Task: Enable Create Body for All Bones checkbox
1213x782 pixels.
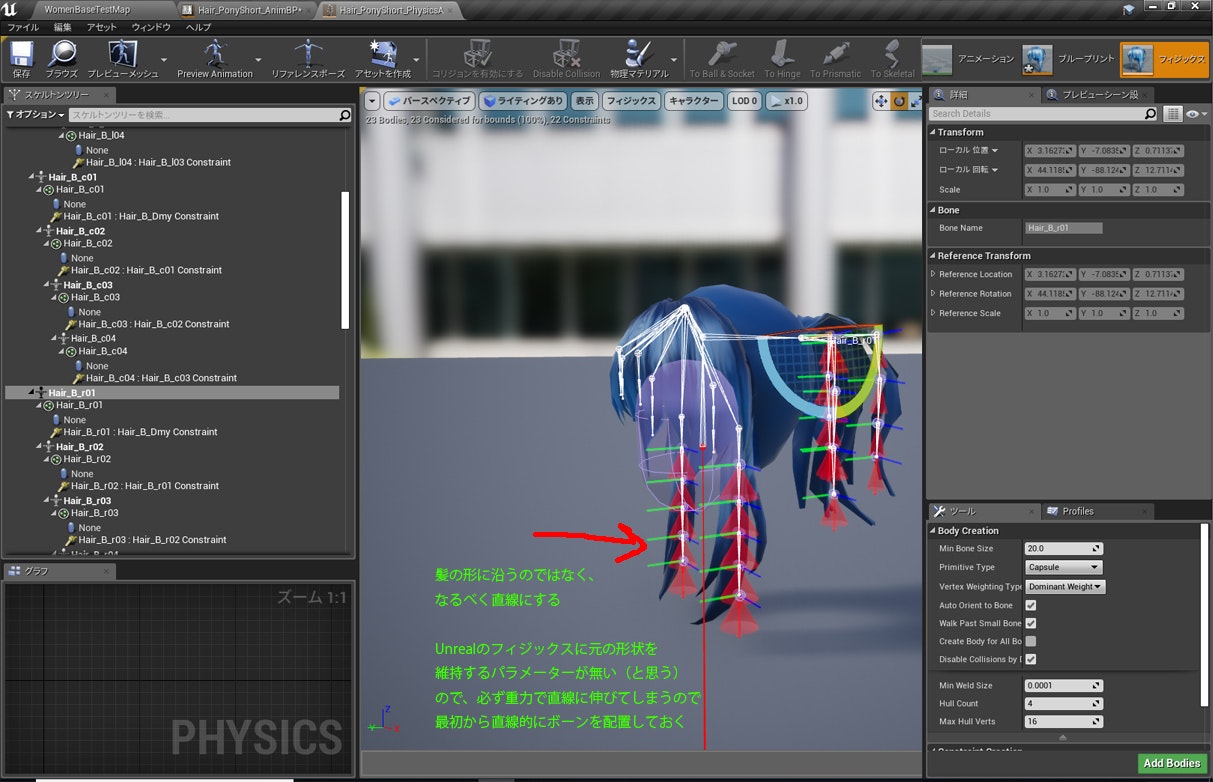Action: coord(1031,641)
